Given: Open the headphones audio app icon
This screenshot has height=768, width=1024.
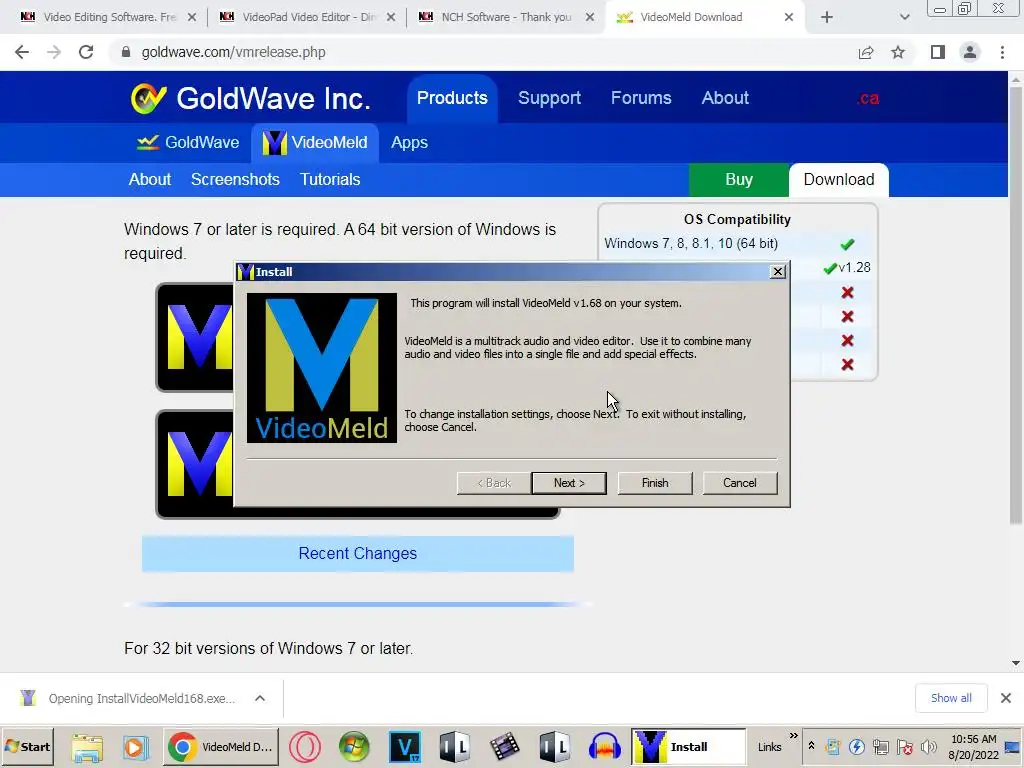Looking at the screenshot, I should [604, 747].
